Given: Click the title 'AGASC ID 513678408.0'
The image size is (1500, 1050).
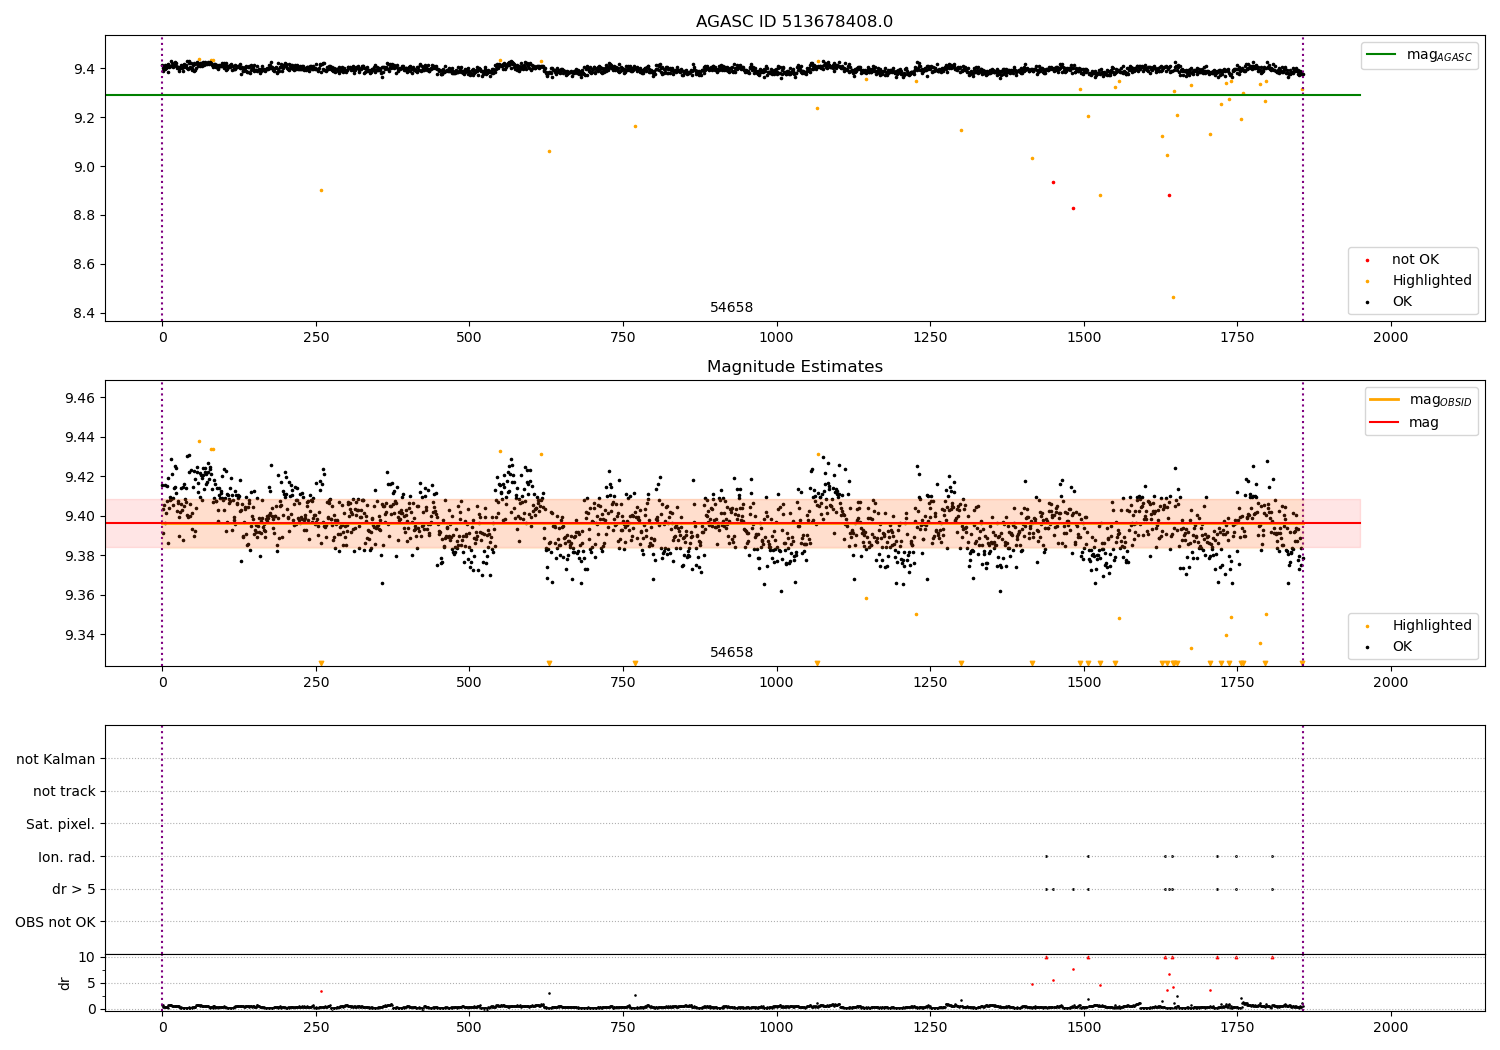Looking at the screenshot, I should [794, 22].
